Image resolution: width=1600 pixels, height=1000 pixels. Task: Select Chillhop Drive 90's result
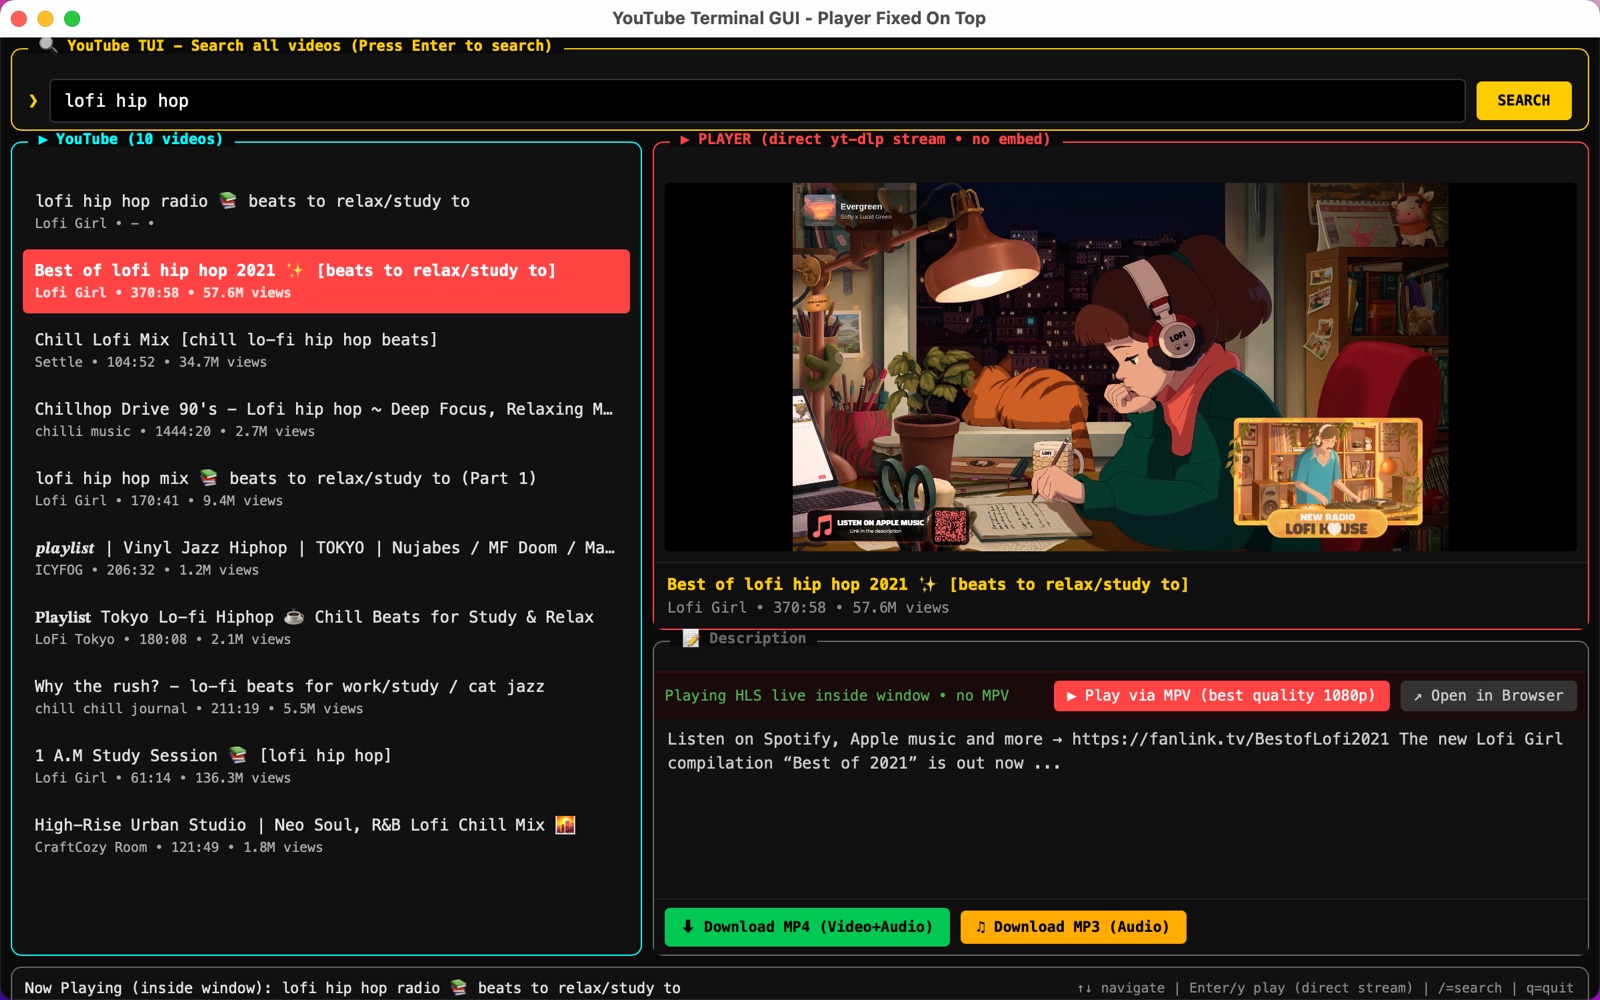point(326,419)
